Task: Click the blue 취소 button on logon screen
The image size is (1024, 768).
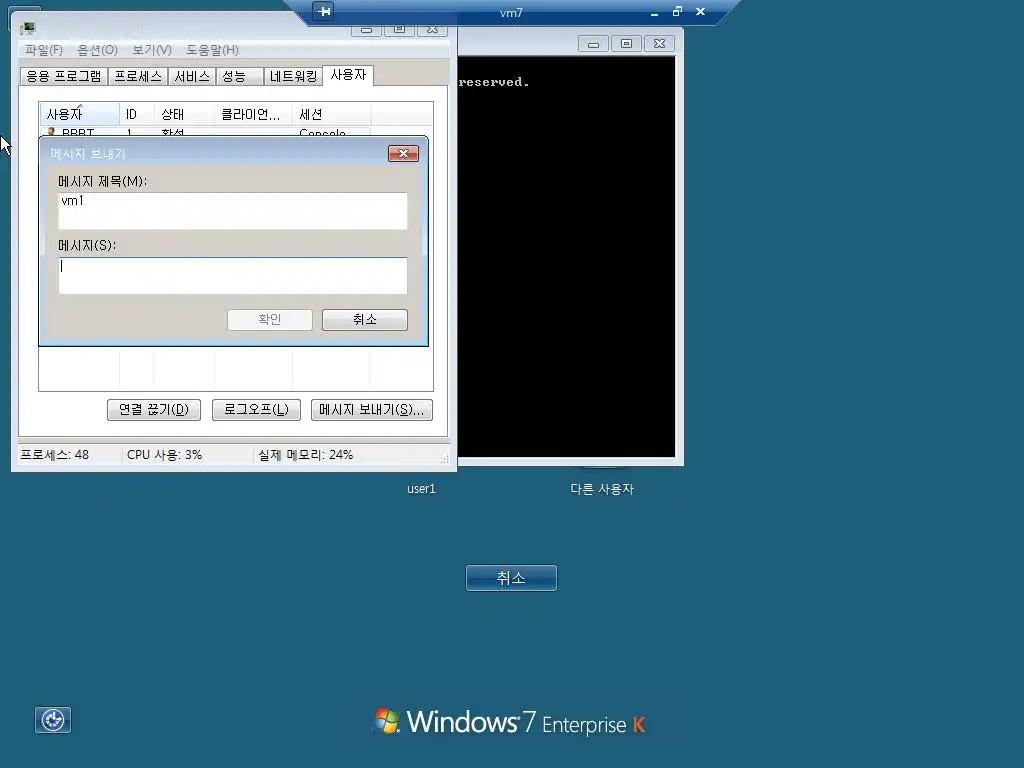Action: click(511, 578)
